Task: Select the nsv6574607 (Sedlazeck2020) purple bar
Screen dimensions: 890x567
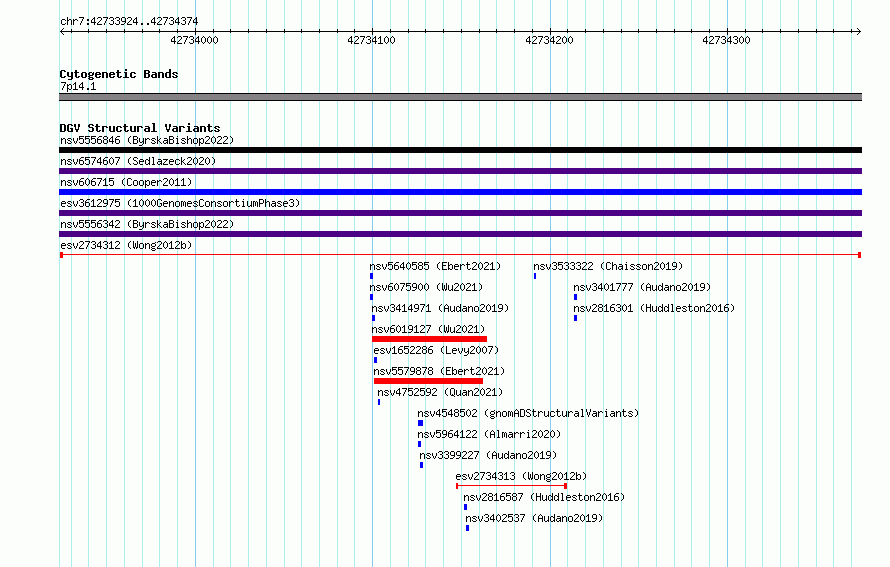Action: [460, 171]
